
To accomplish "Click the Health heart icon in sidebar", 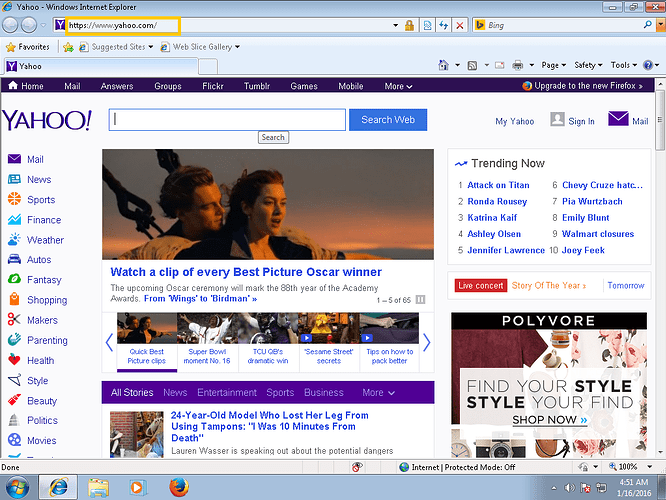I will coord(14,360).
